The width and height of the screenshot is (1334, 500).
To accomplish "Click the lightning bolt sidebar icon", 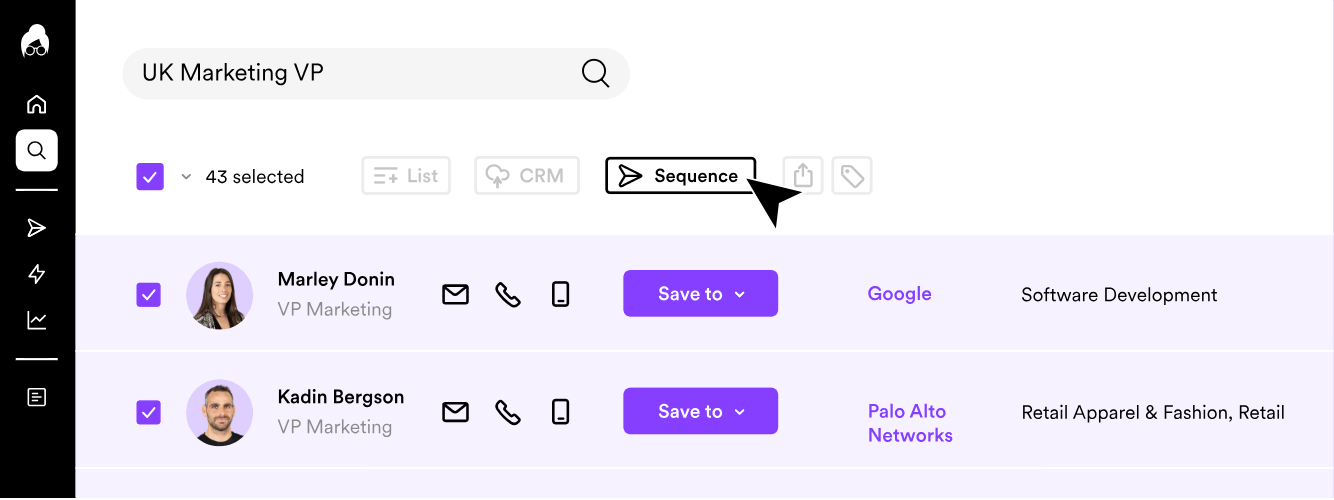I will [x=37, y=274].
